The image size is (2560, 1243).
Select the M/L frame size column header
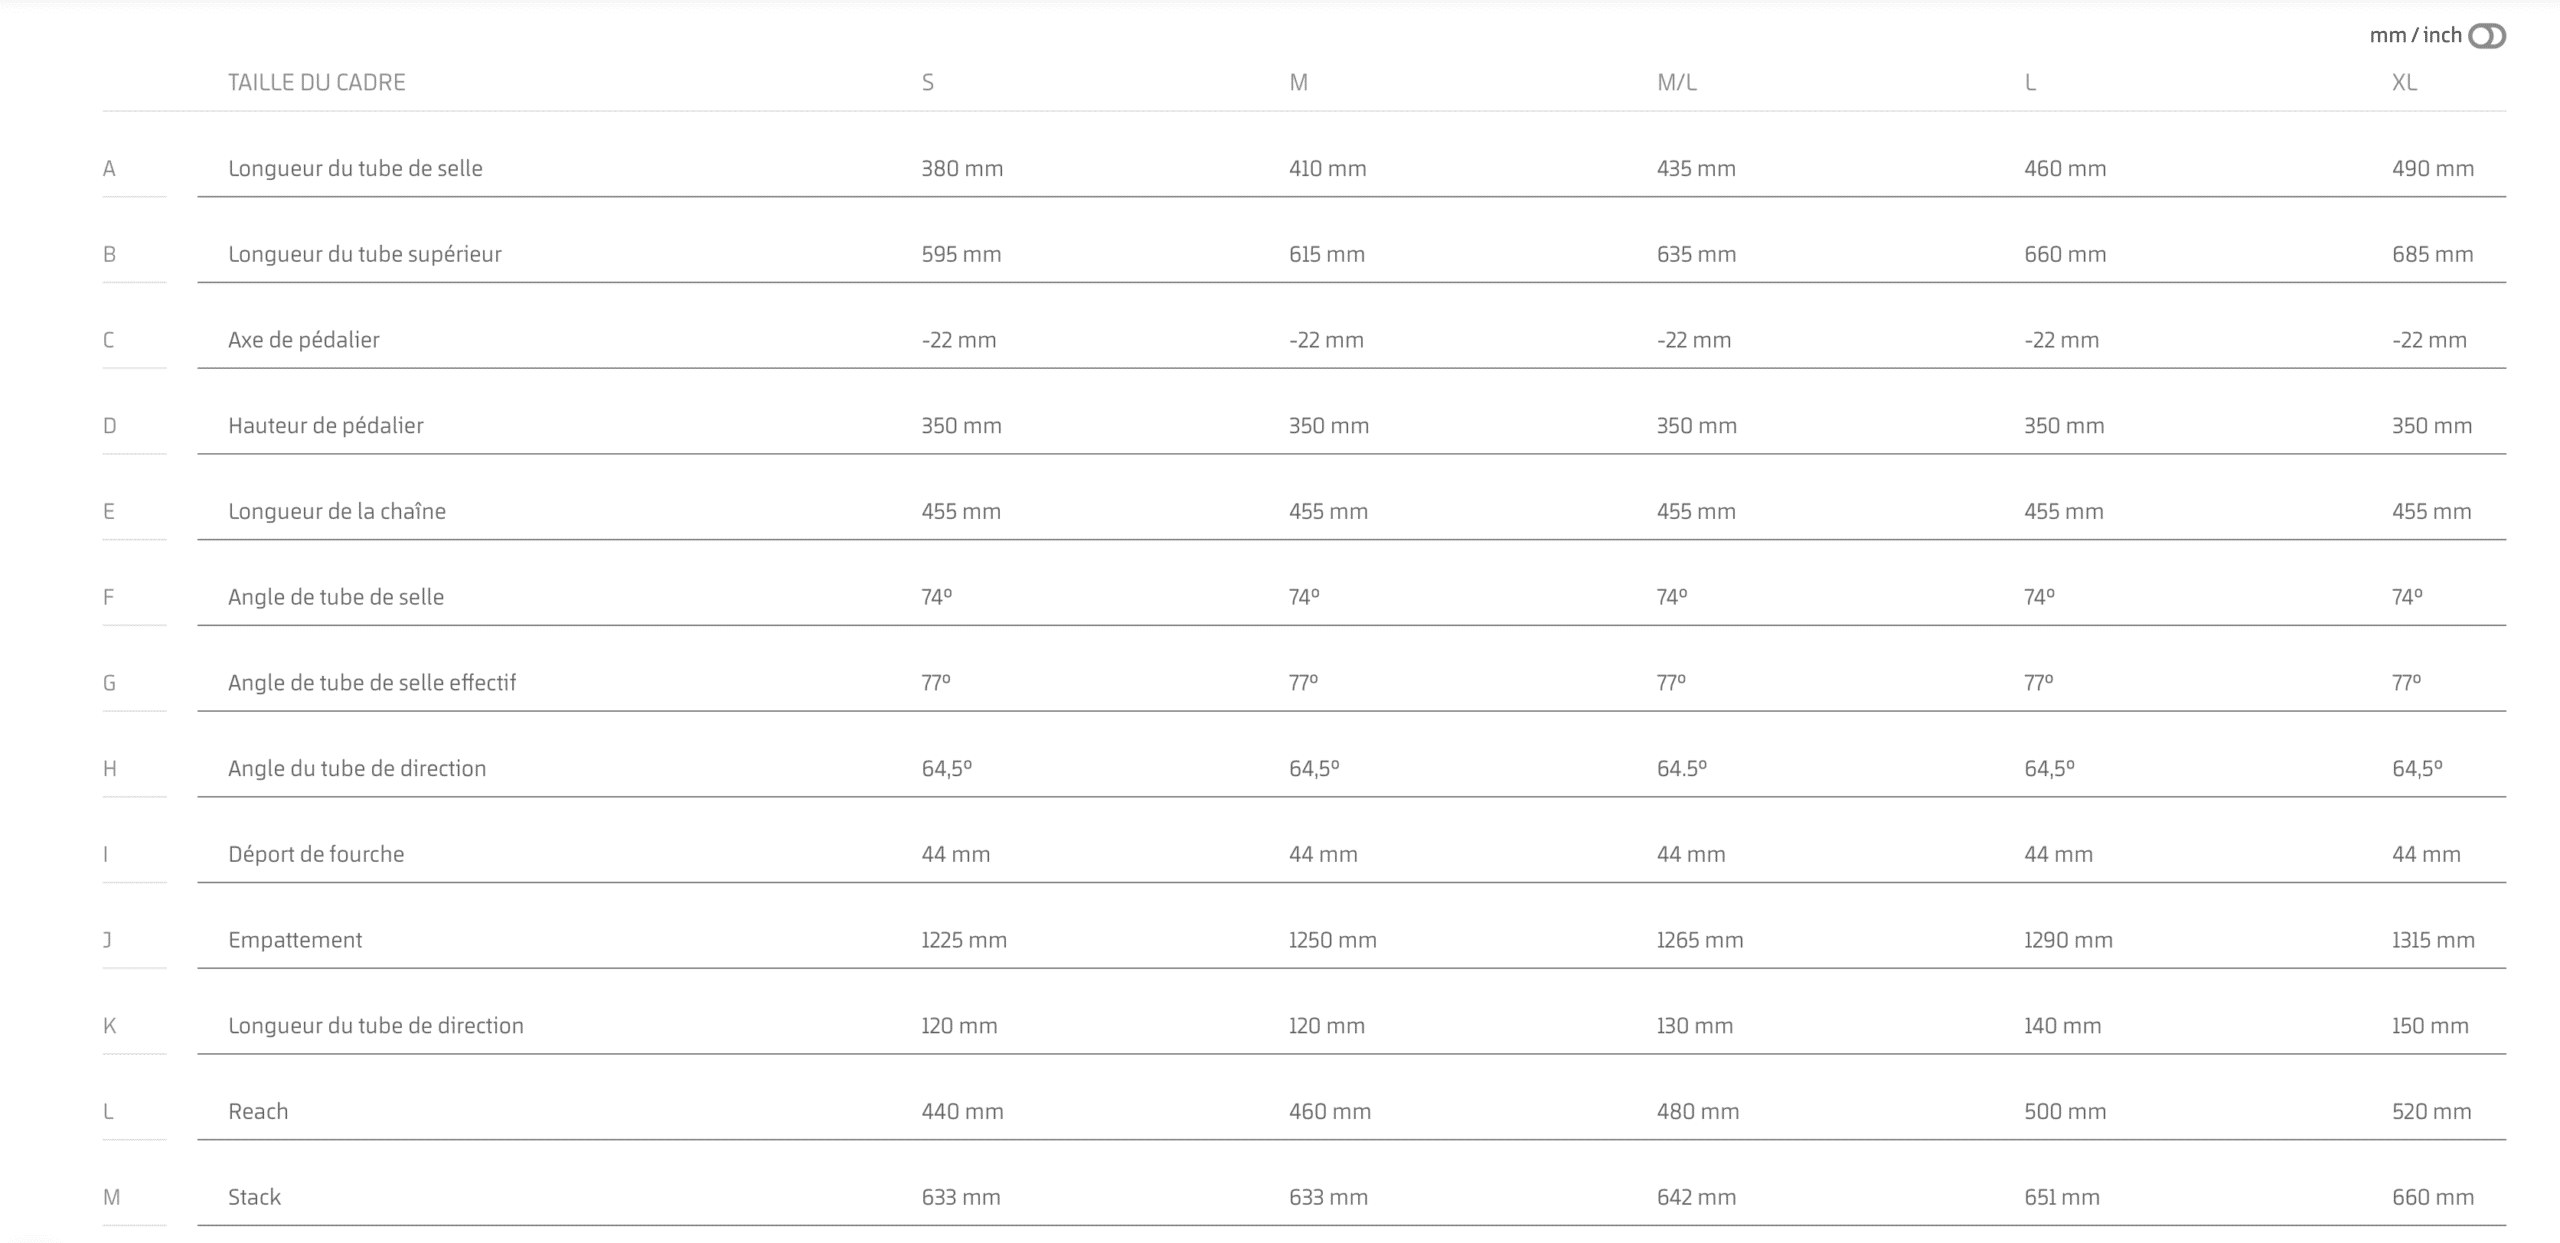coord(1676,83)
